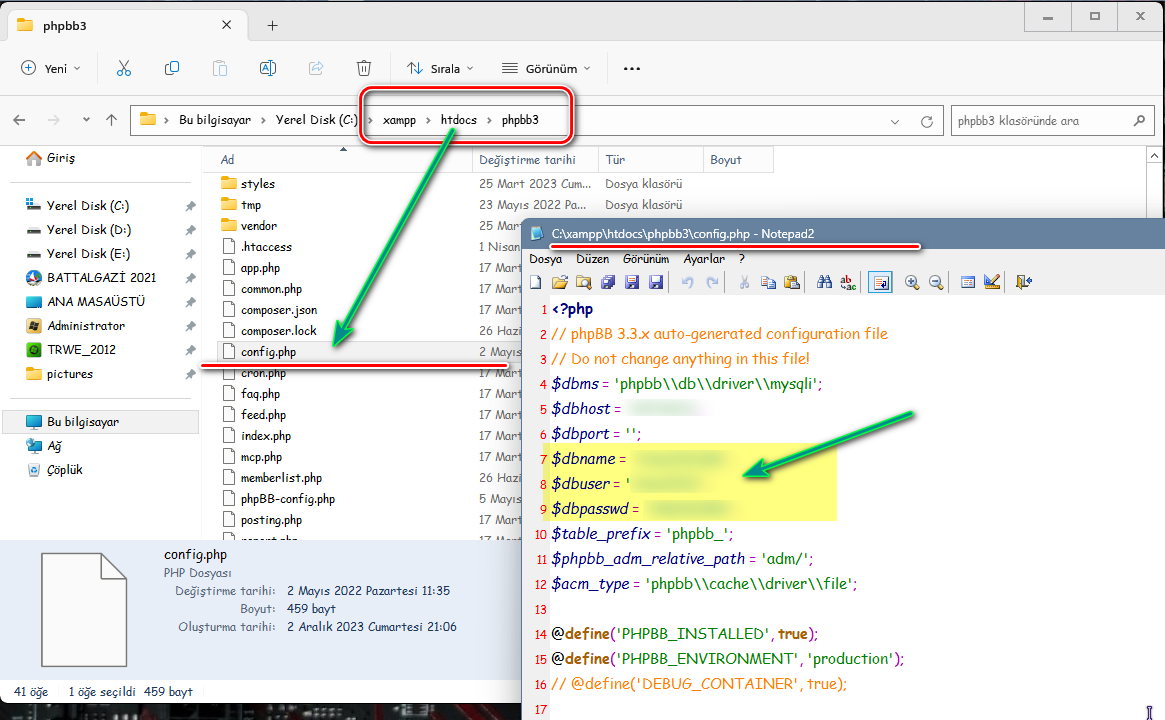This screenshot has height=720, width=1165.
Task: Click the scissors Cut icon in Notepad2 toolbar
Action: (x=744, y=282)
